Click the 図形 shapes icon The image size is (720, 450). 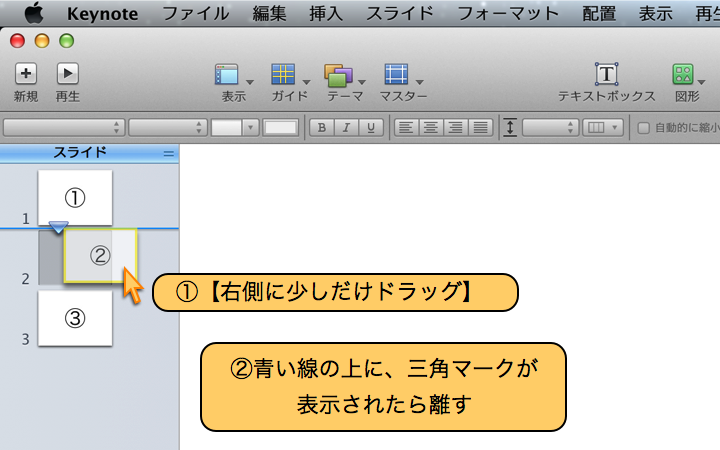coord(683,74)
